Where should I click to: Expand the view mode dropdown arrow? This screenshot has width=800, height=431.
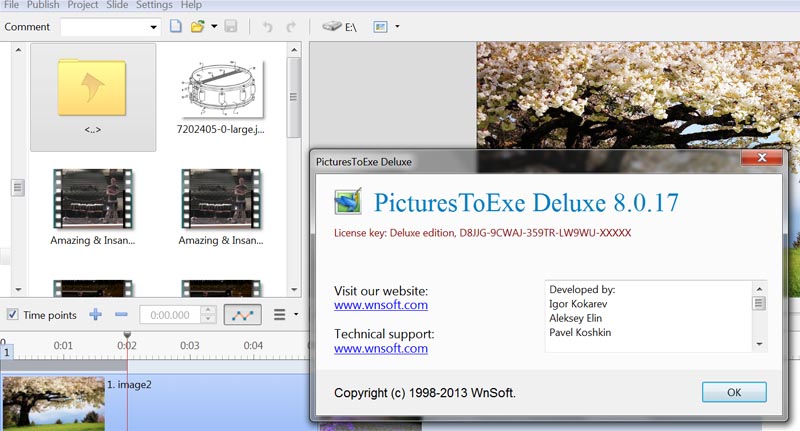(397, 27)
